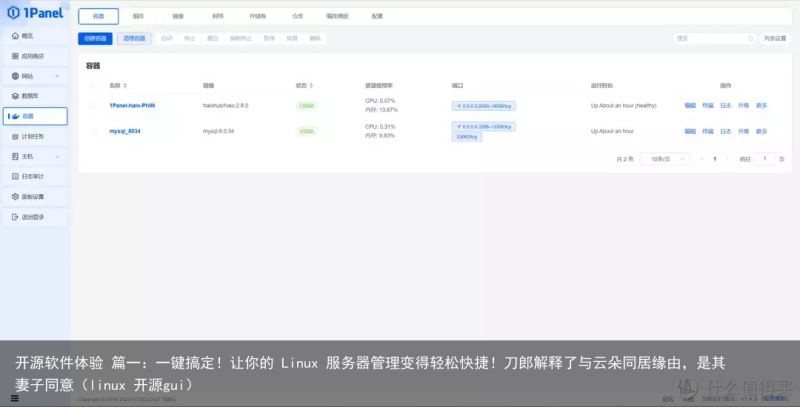
Task: Open the 计划任务 scheduled tasks icon
Action: (15, 137)
